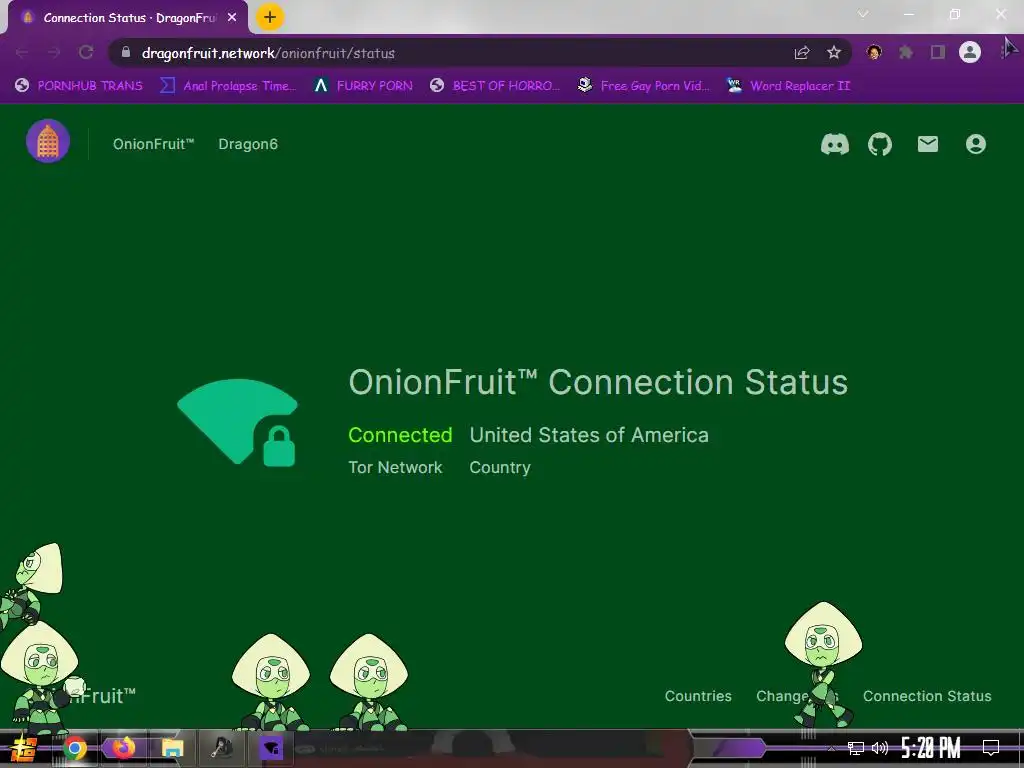This screenshot has height=768, width=1024.
Task: Select the Connection Status · DragonFruit tab
Action: tap(128, 18)
